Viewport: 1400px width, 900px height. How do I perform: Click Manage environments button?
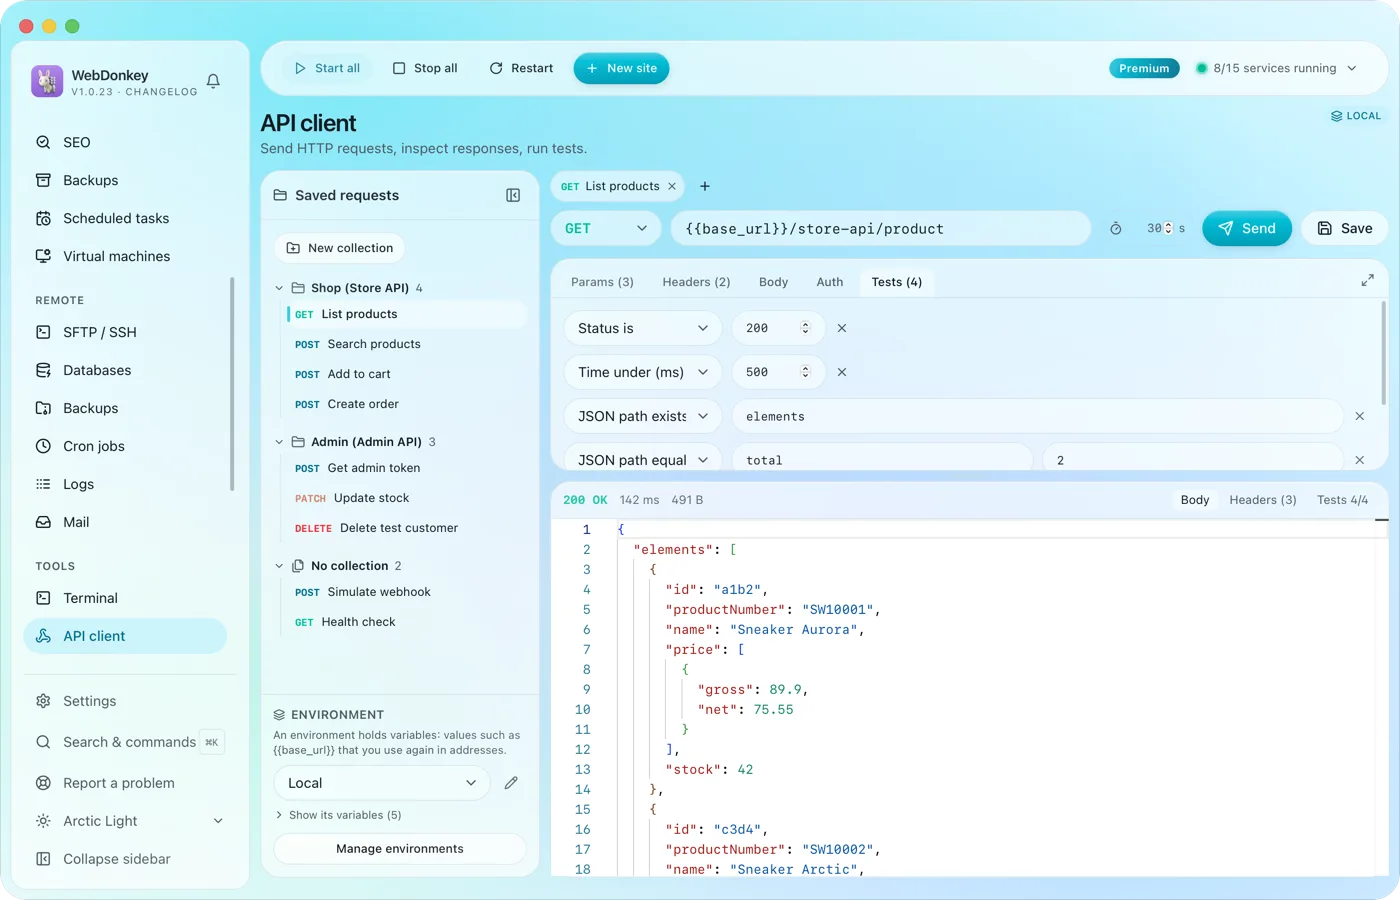[x=400, y=849]
